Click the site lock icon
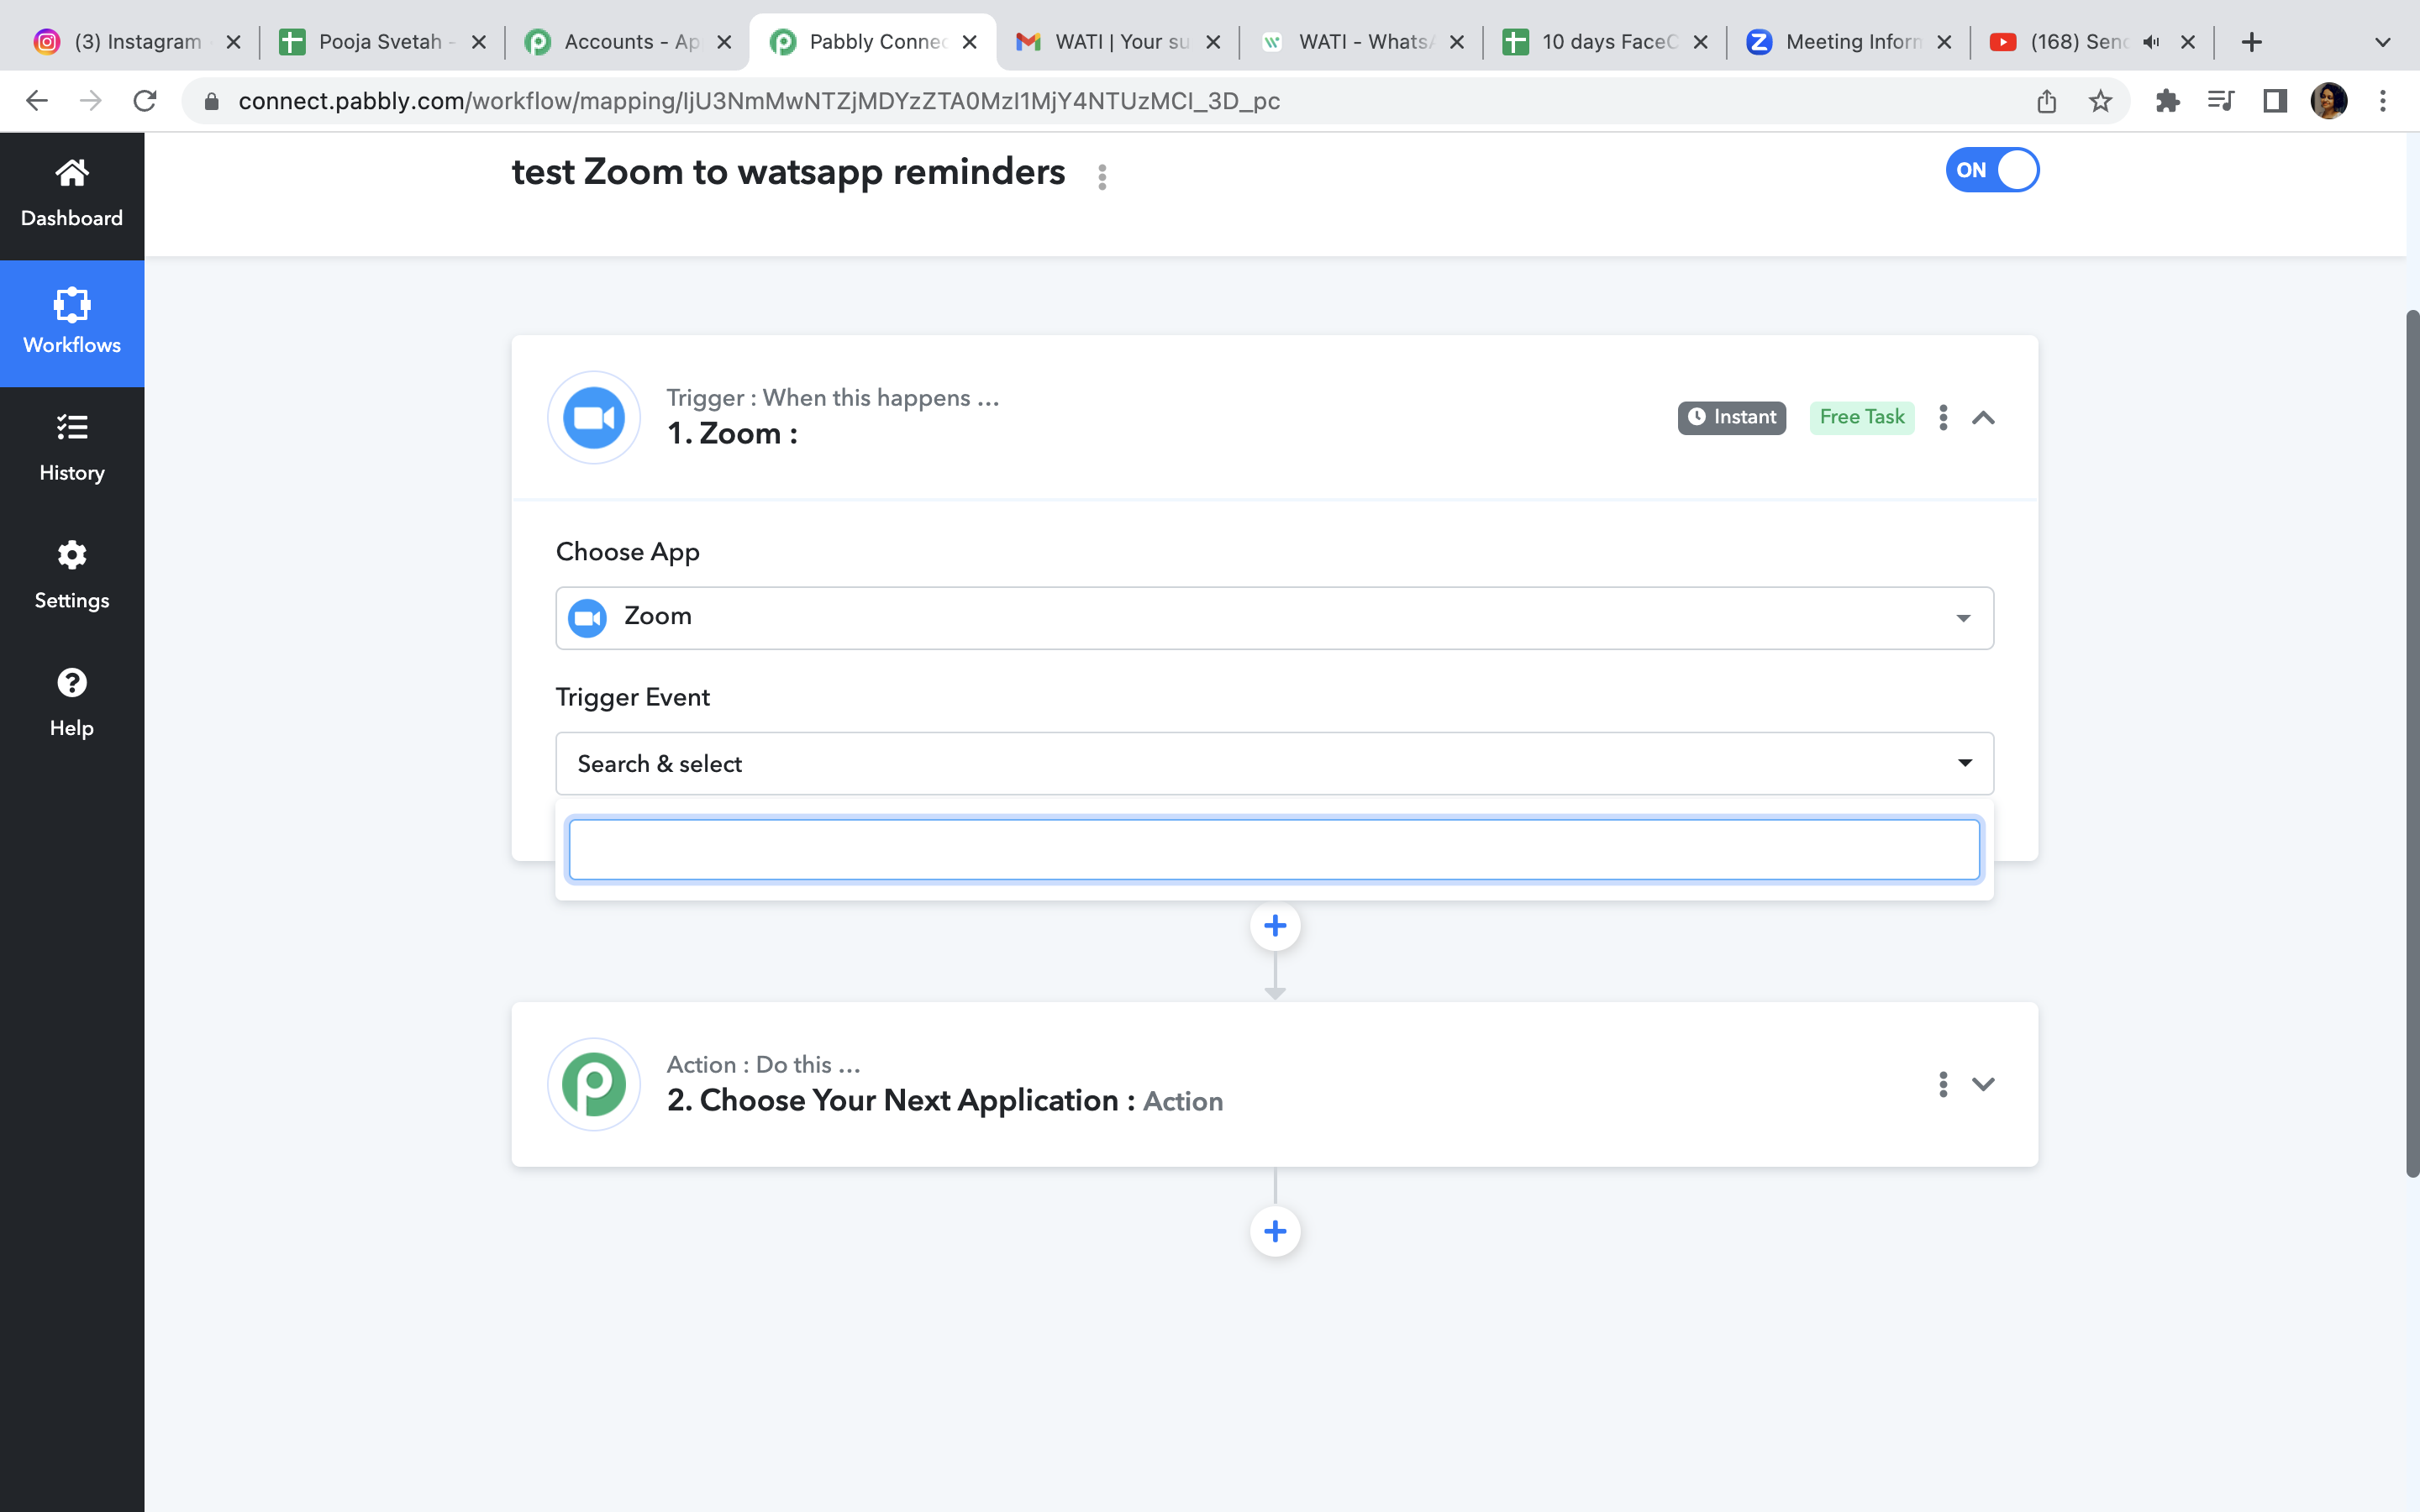The image size is (2420, 1512). pyautogui.click(x=211, y=101)
